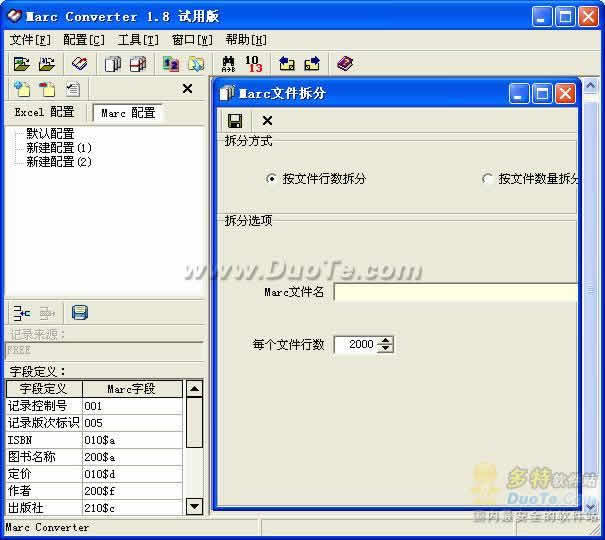Select 新建配置 (1) in the tree
The image size is (605, 540).
59,148
